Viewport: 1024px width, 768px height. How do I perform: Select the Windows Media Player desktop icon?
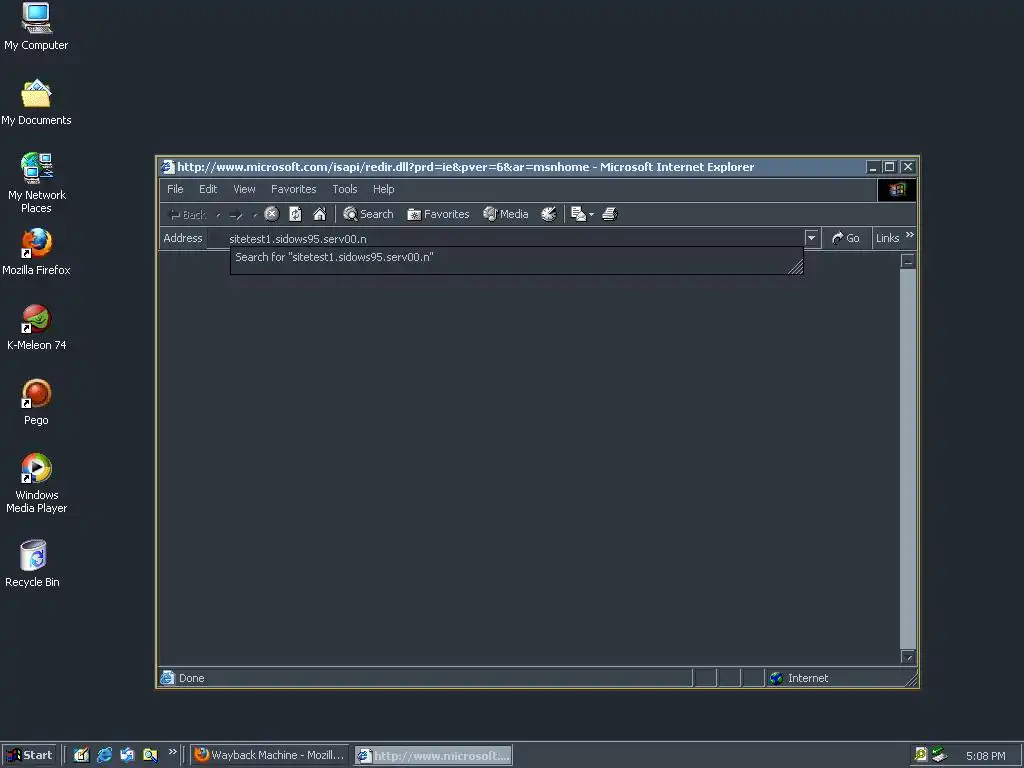coord(37,483)
